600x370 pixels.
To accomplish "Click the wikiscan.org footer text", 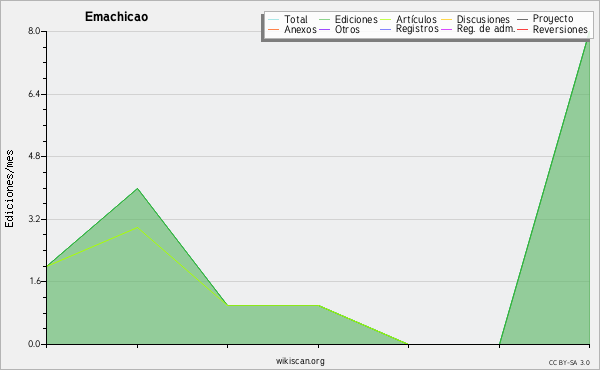I will (x=300, y=361).
